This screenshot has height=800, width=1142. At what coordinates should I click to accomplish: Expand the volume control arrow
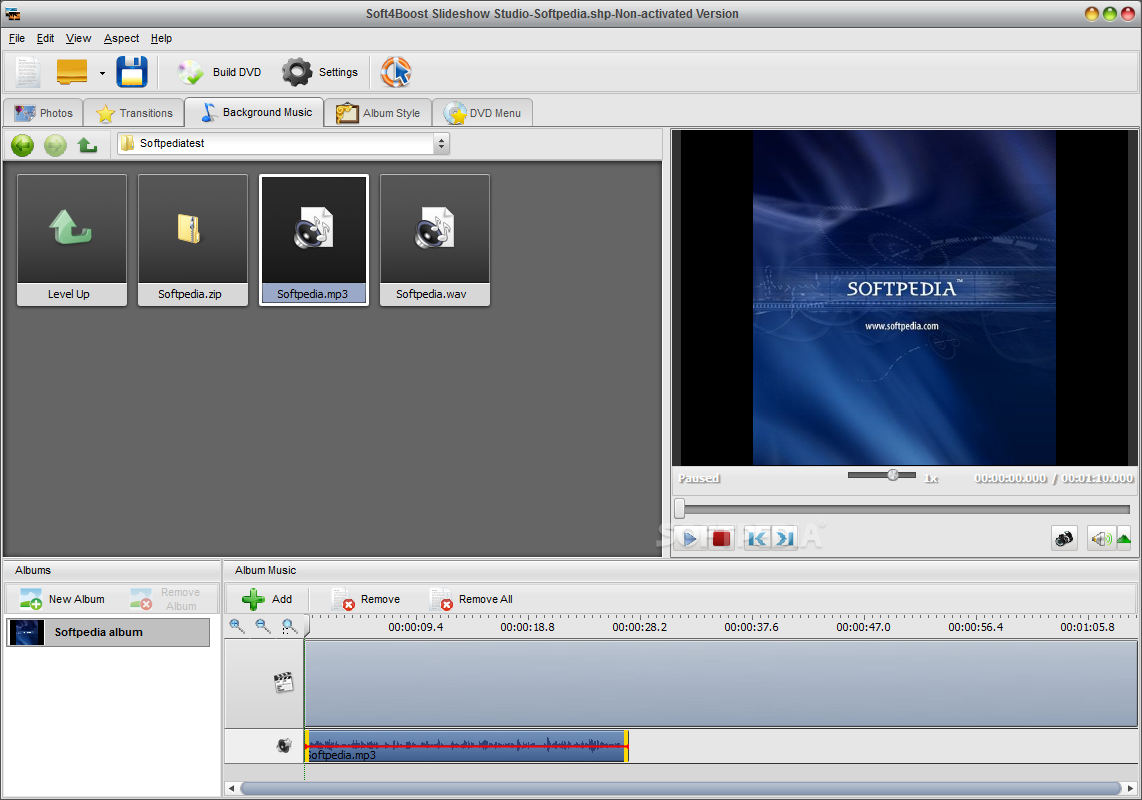pos(1124,538)
